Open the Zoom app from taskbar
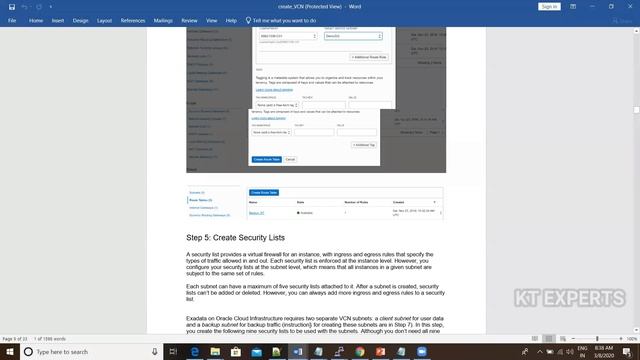 (422, 351)
